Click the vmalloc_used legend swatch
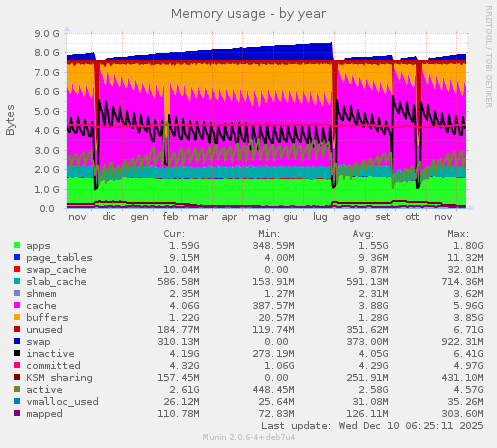The width and height of the screenshot is (497, 448). click(17, 401)
